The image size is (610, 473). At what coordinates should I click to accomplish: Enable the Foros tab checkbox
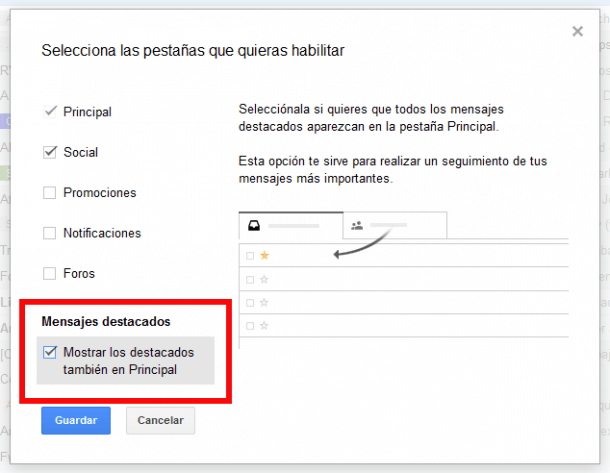click(49, 273)
